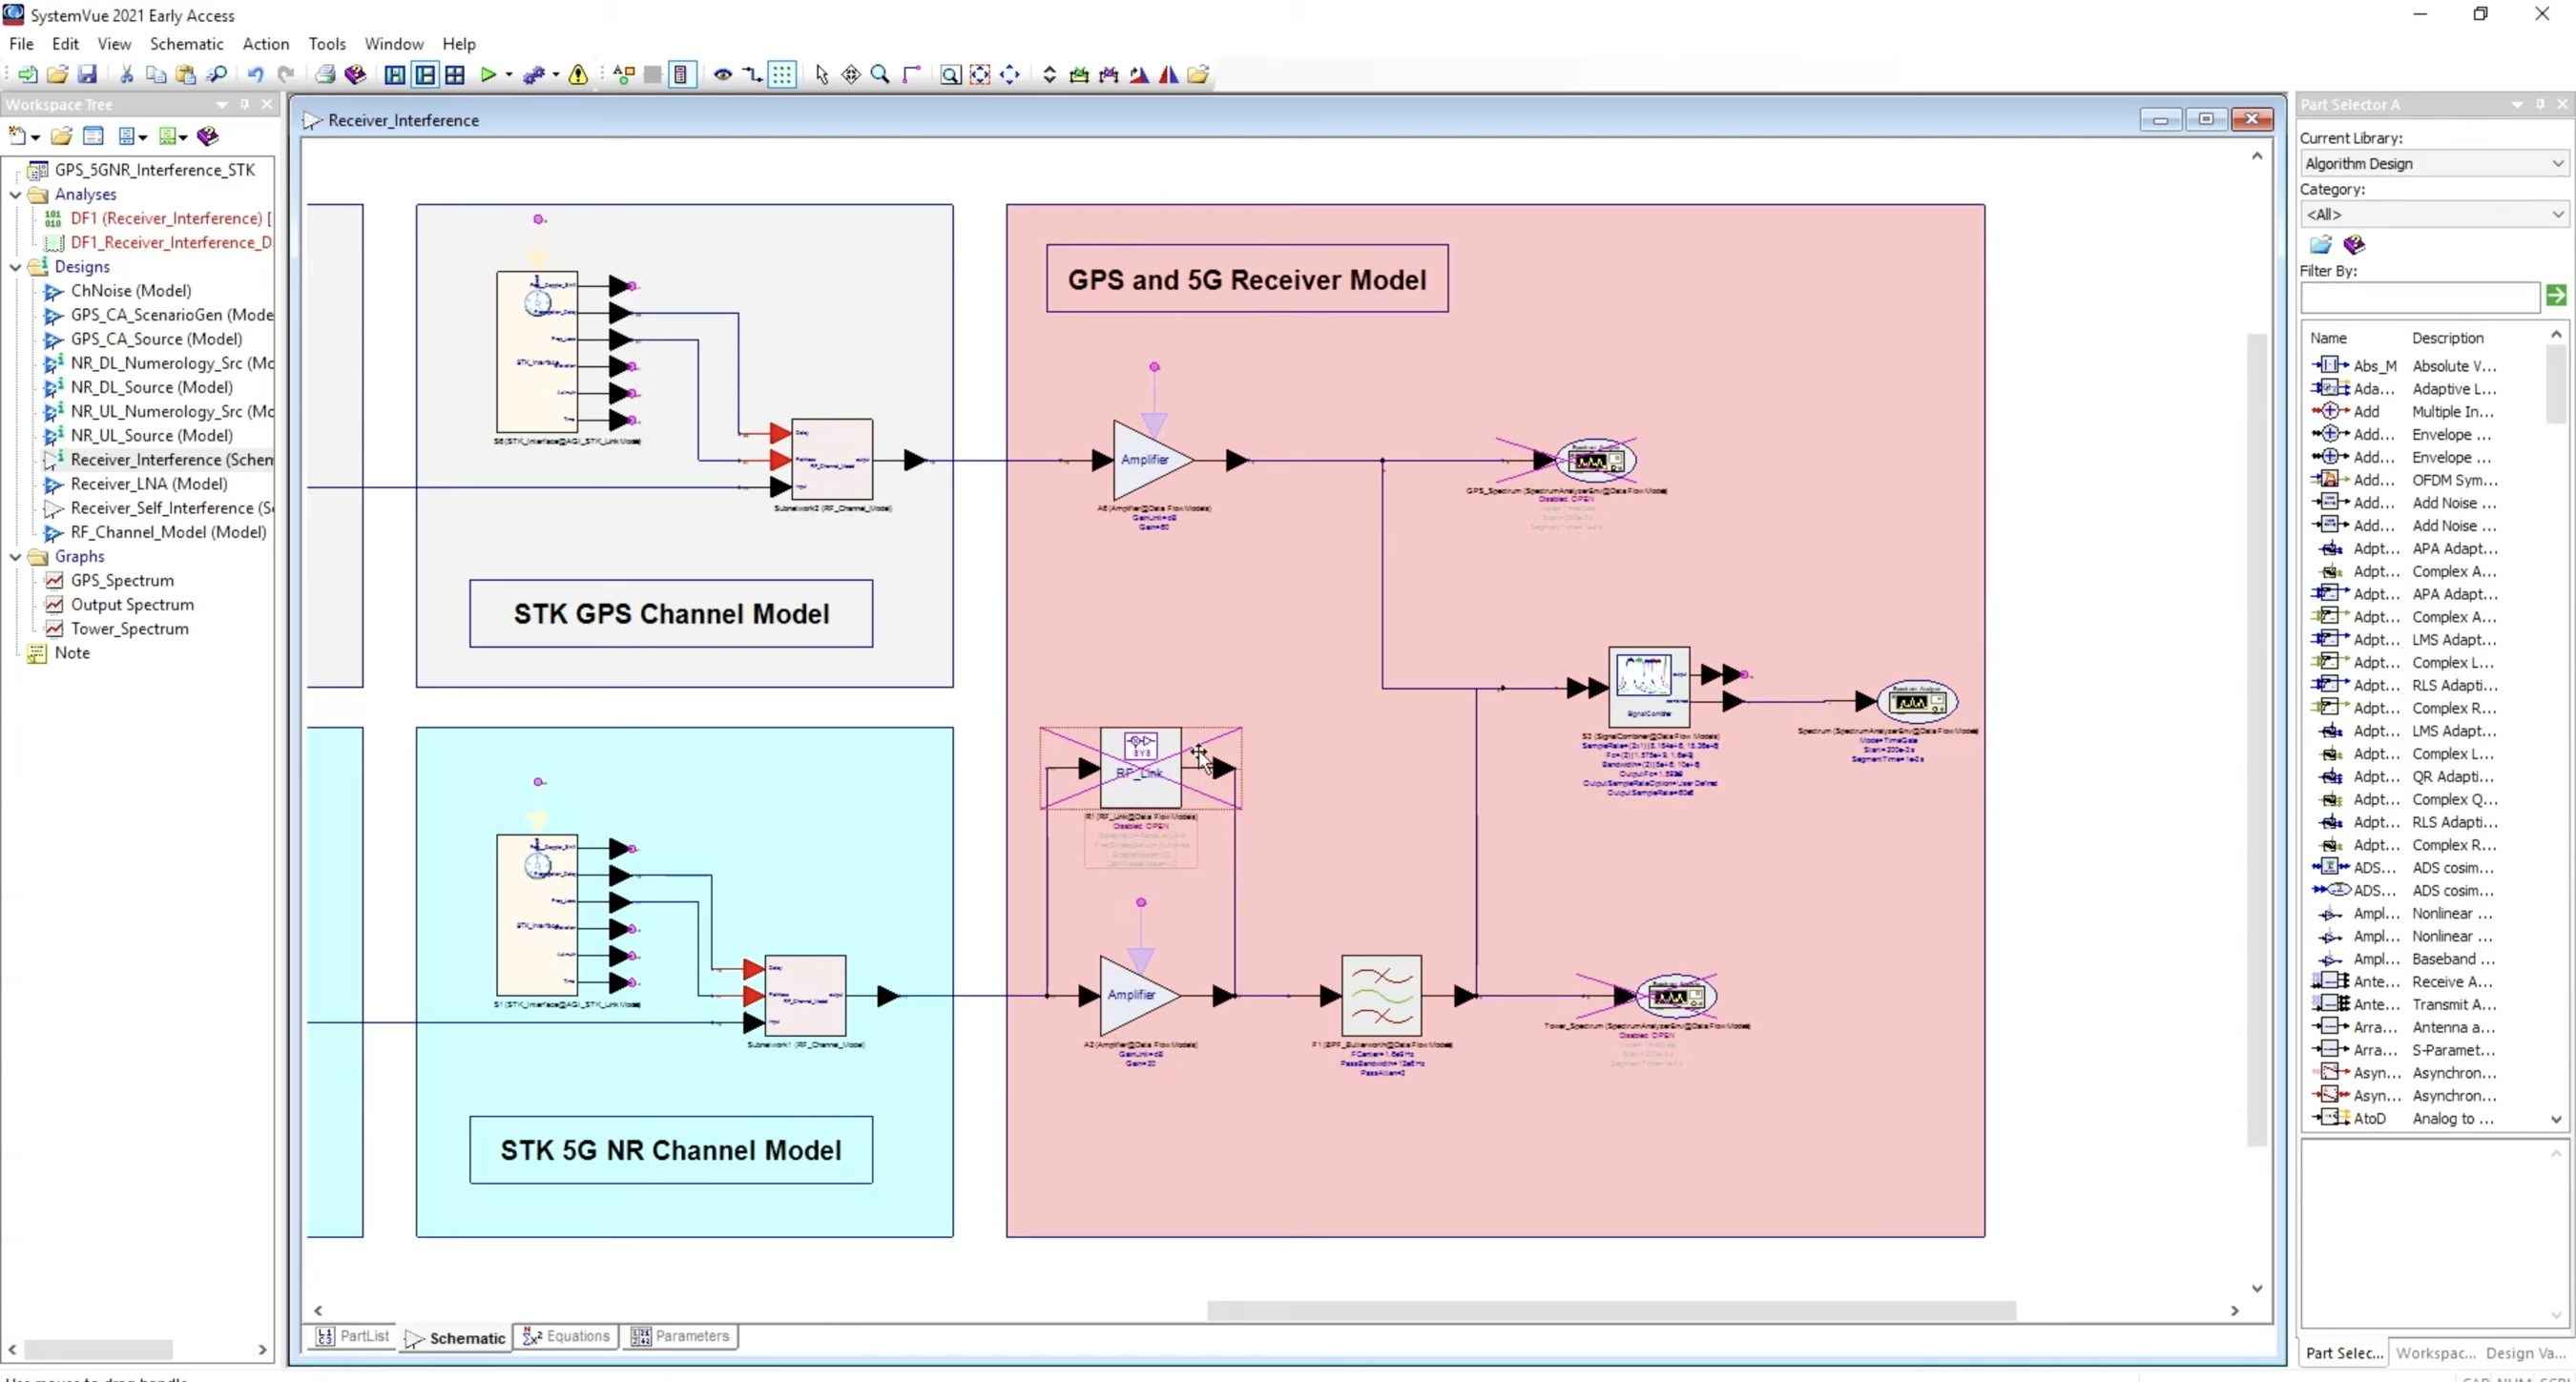Select Receiver_LNA (Model) in the tree
Image resolution: width=2576 pixels, height=1382 pixels.
(x=149, y=484)
